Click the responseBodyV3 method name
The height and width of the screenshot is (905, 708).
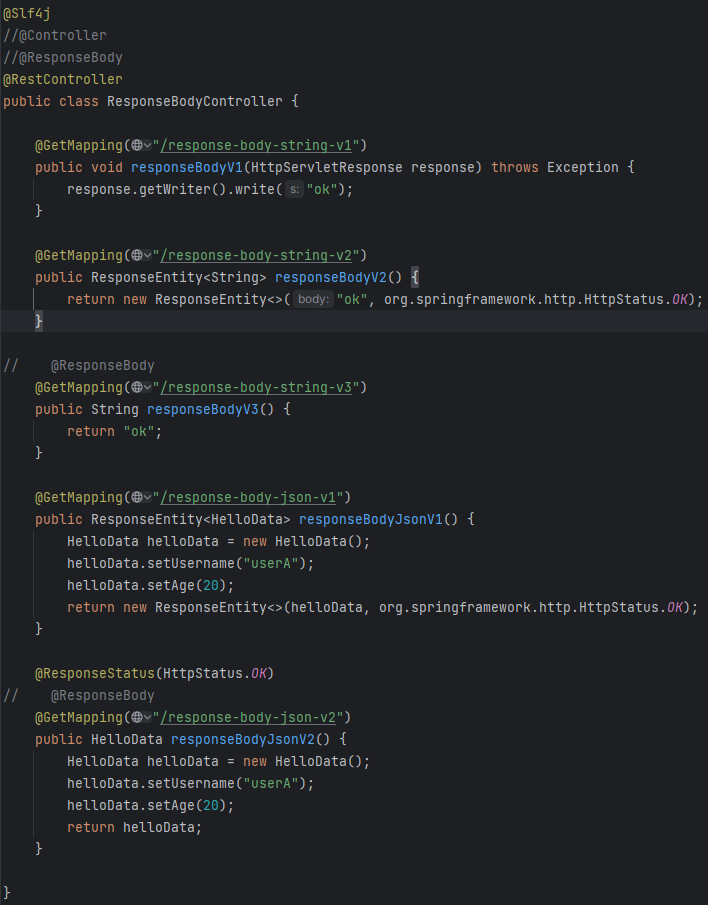203,409
